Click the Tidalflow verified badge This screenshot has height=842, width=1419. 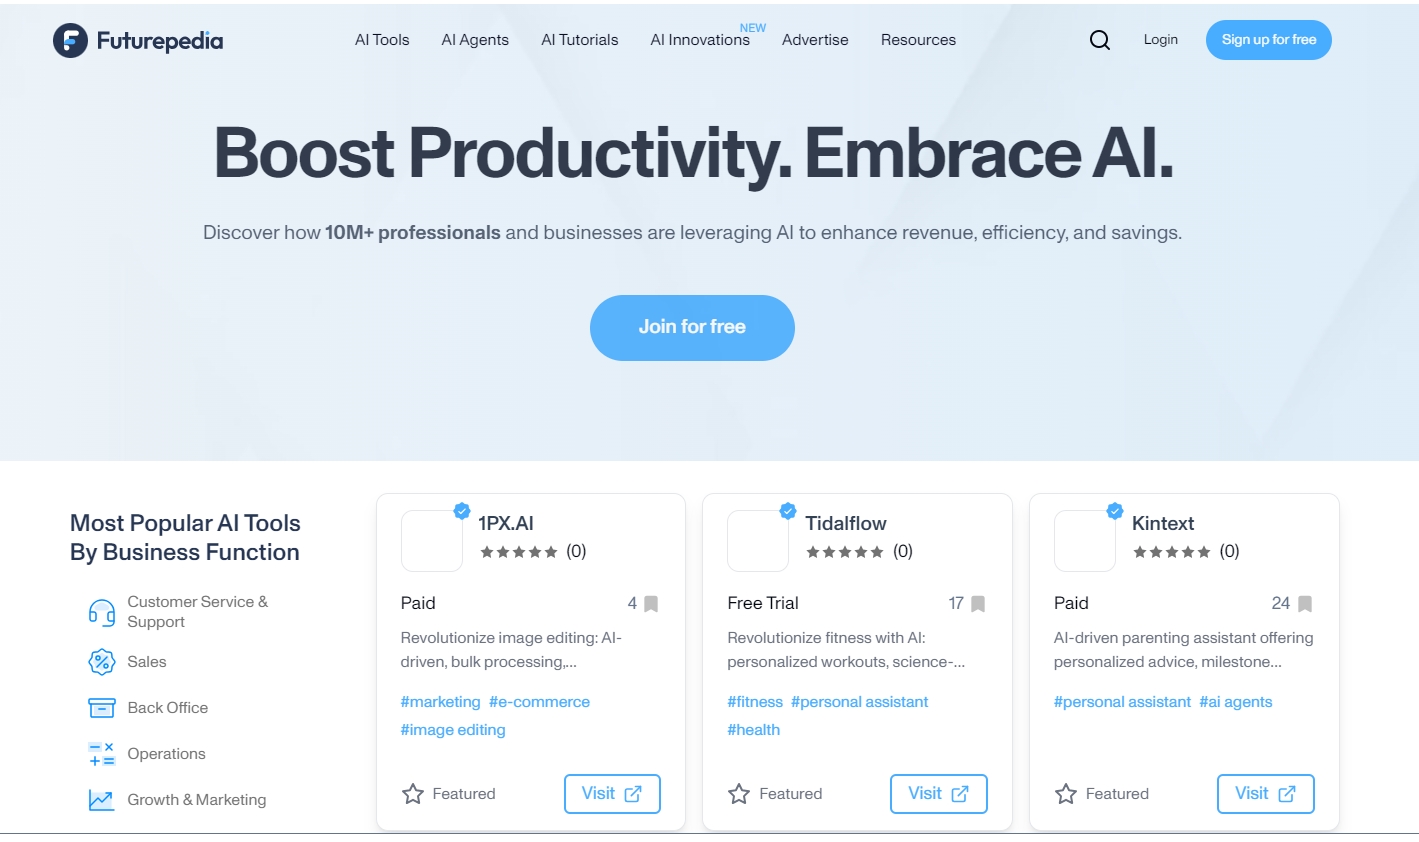788,511
